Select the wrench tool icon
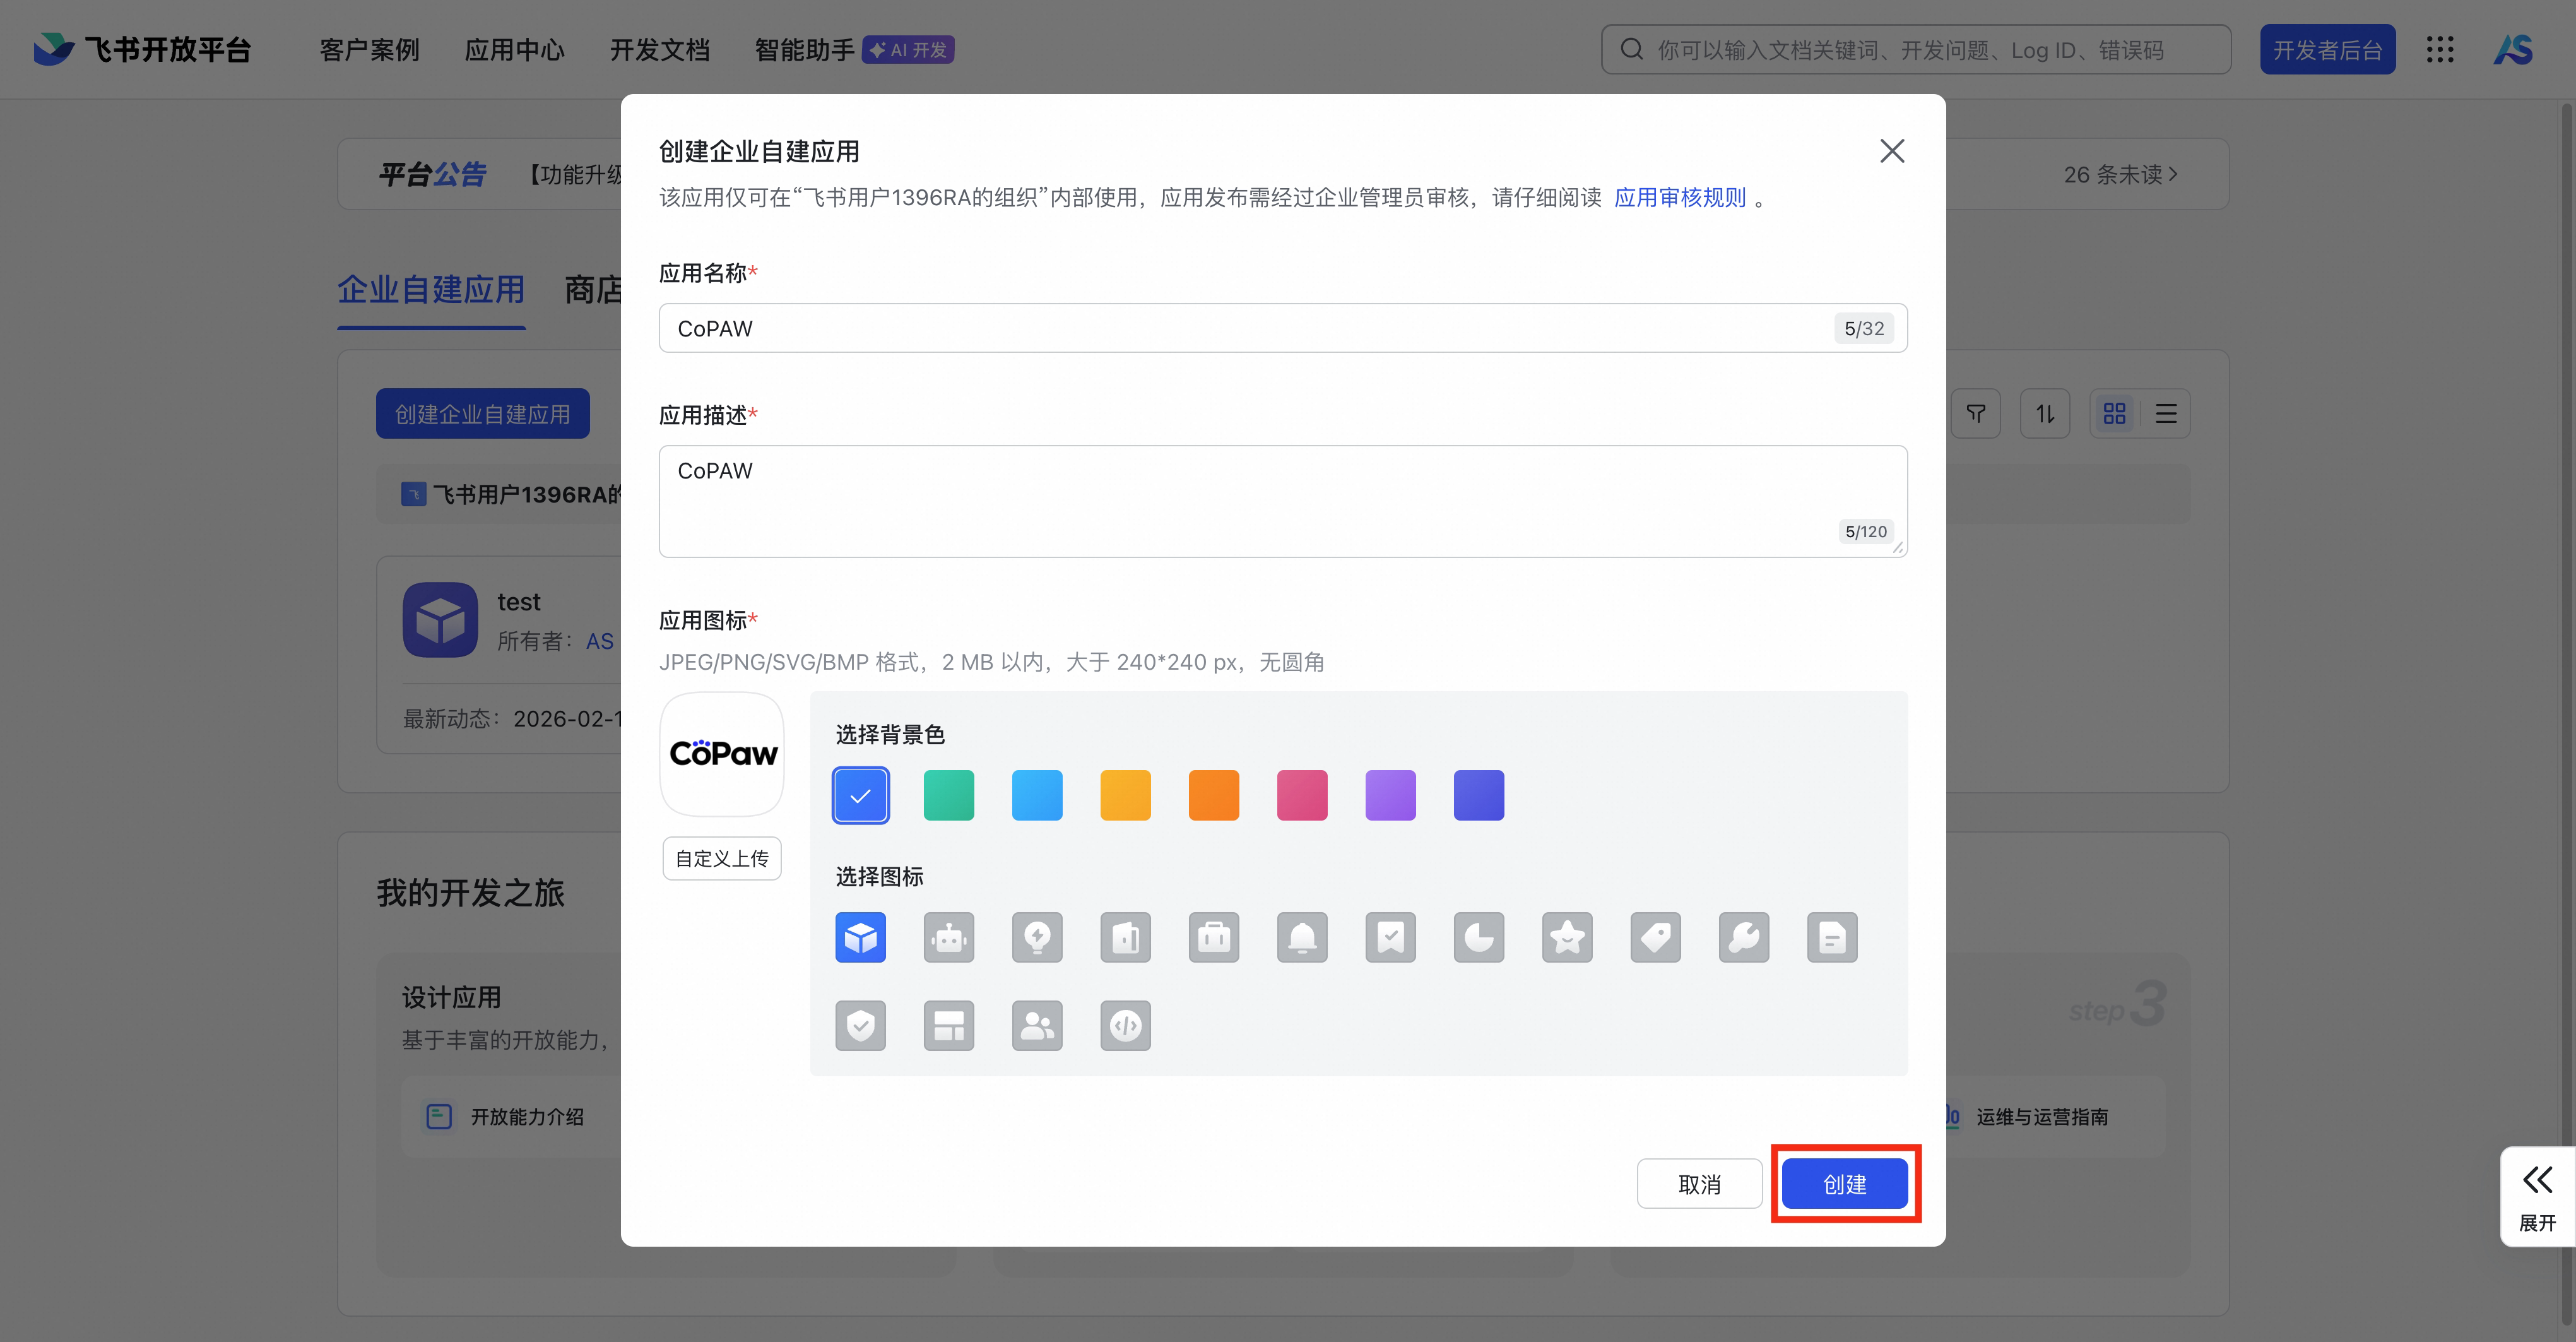This screenshot has height=1342, width=2576. pos(1743,937)
